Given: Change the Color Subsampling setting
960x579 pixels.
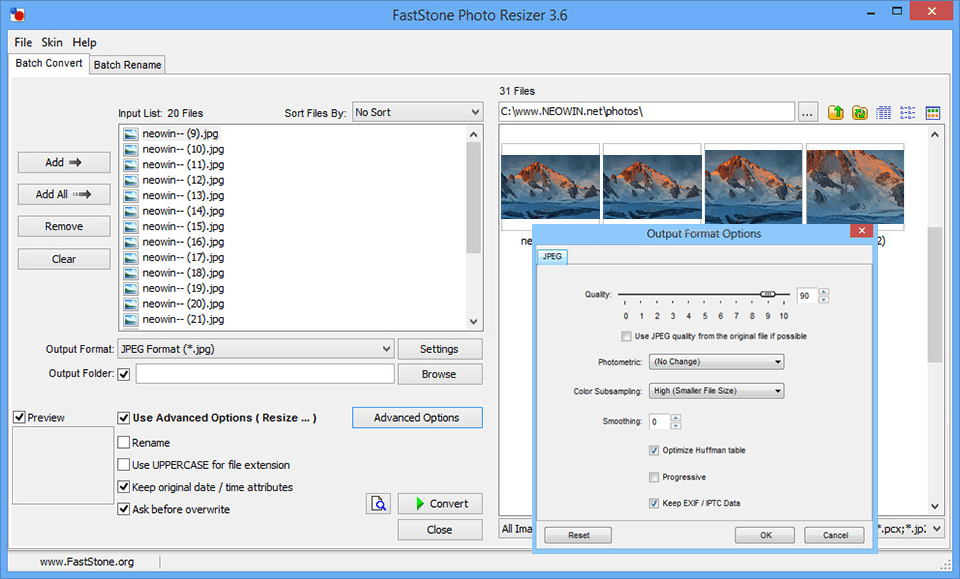Looking at the screenshot, I should tap(716, 390).
